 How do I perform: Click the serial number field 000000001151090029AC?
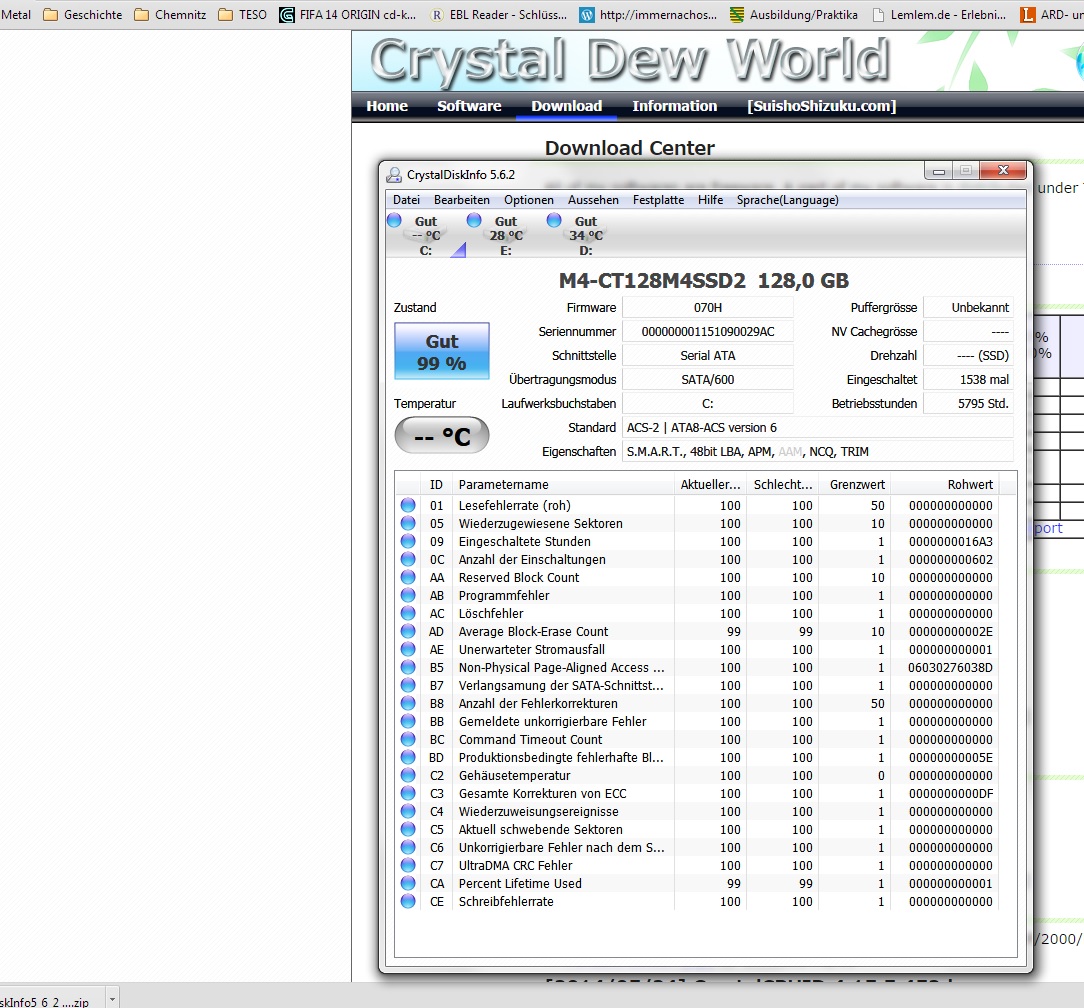coord(708,332)
